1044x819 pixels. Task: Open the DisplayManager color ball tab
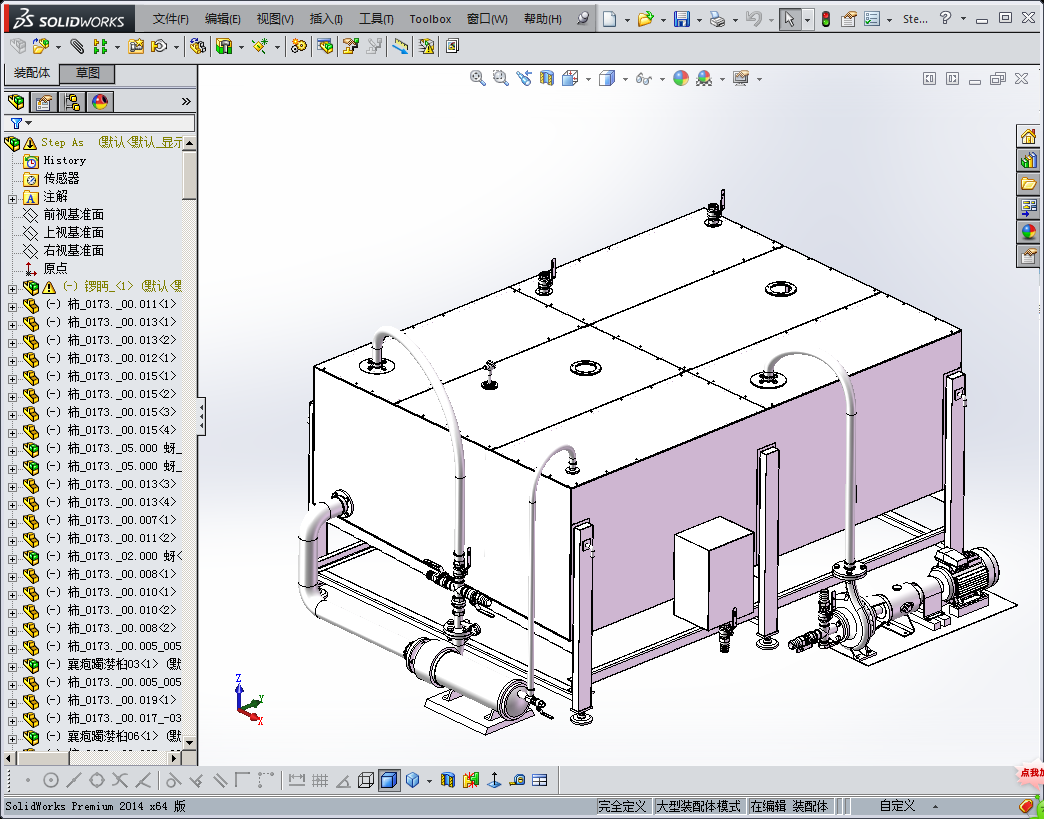coord(100,102)
